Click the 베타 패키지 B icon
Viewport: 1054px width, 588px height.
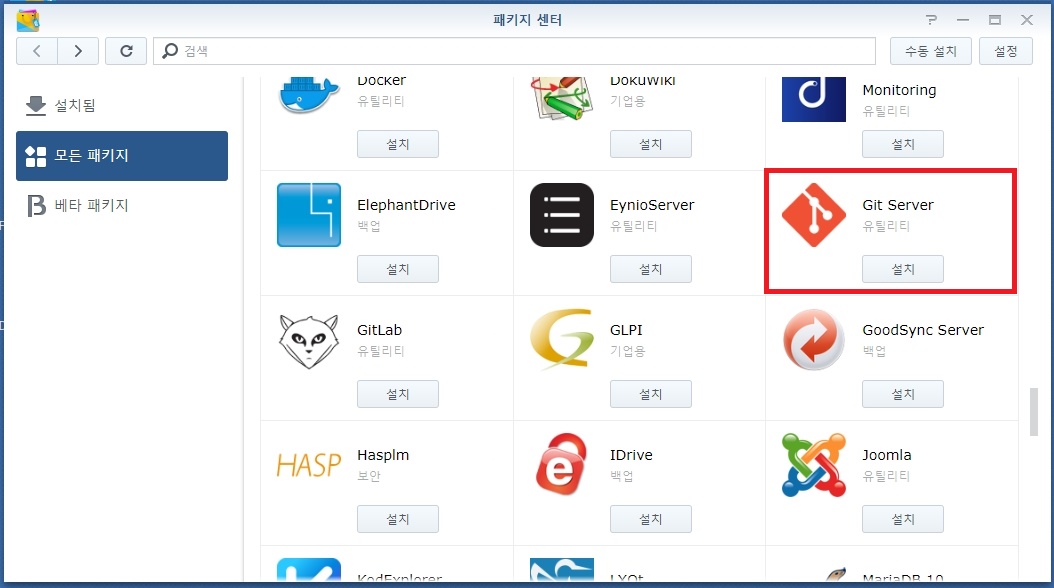point(36,206)
